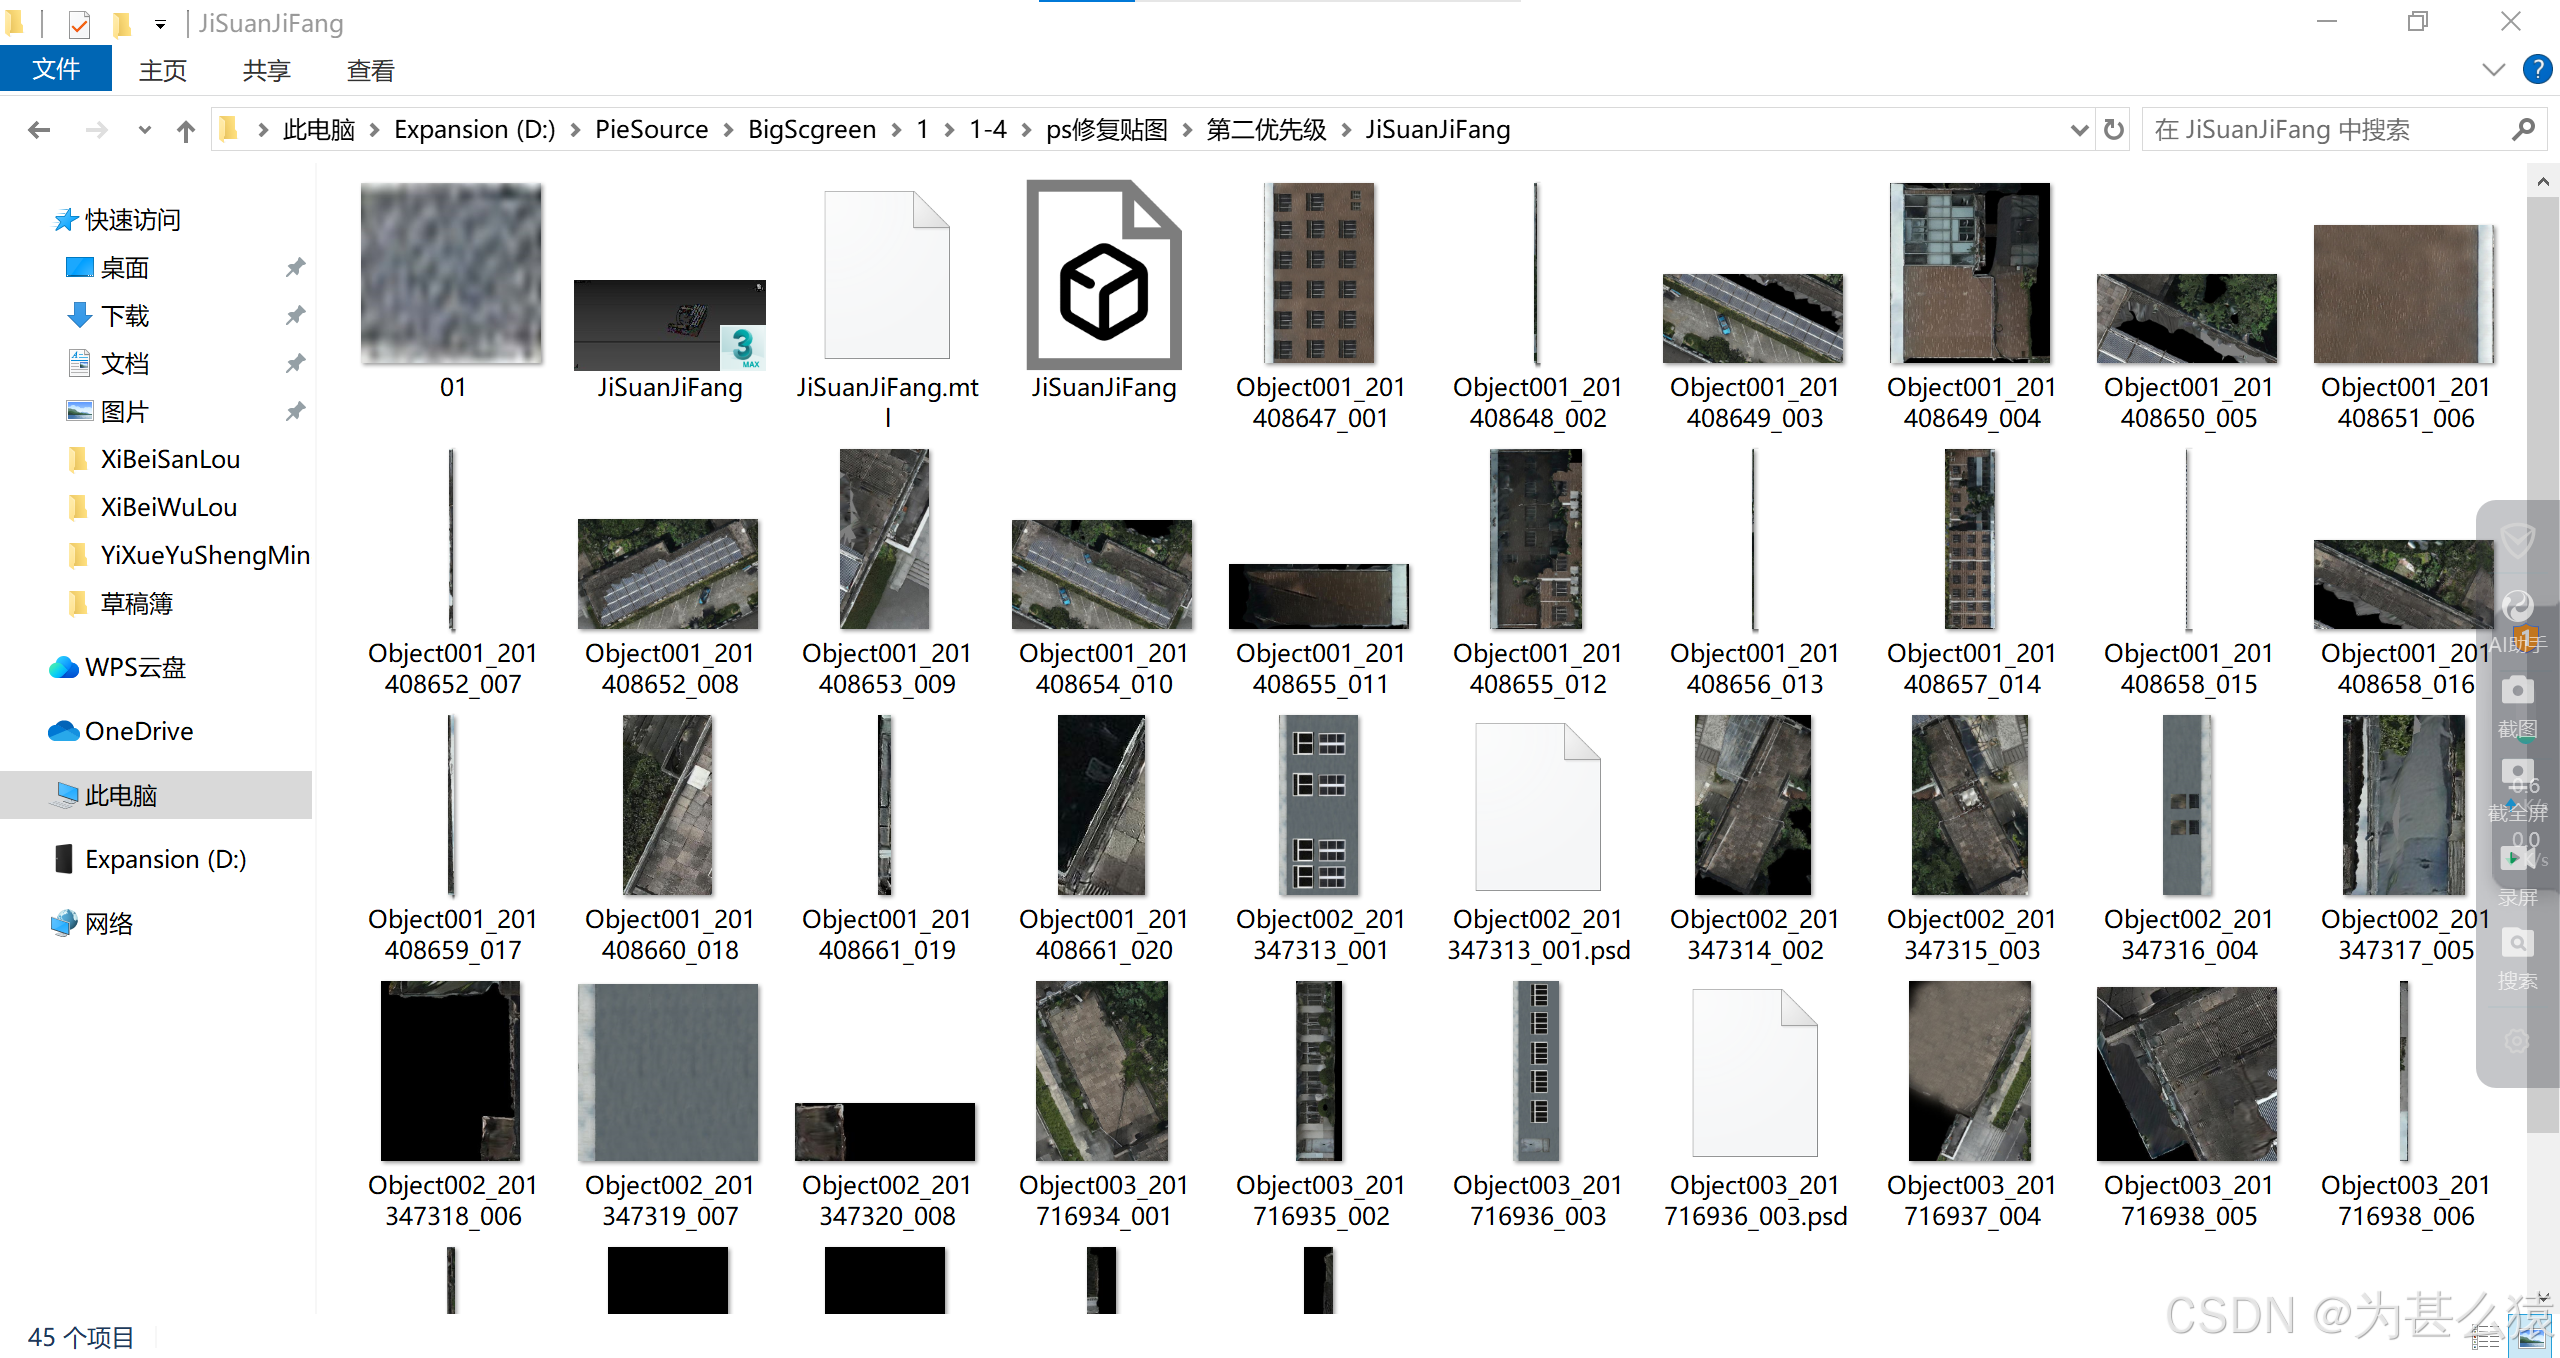The width and height of the screenshot is (2560, 1358).
Task: Expand the ribbon with chevron arrow
Action: click(2493, 70)
